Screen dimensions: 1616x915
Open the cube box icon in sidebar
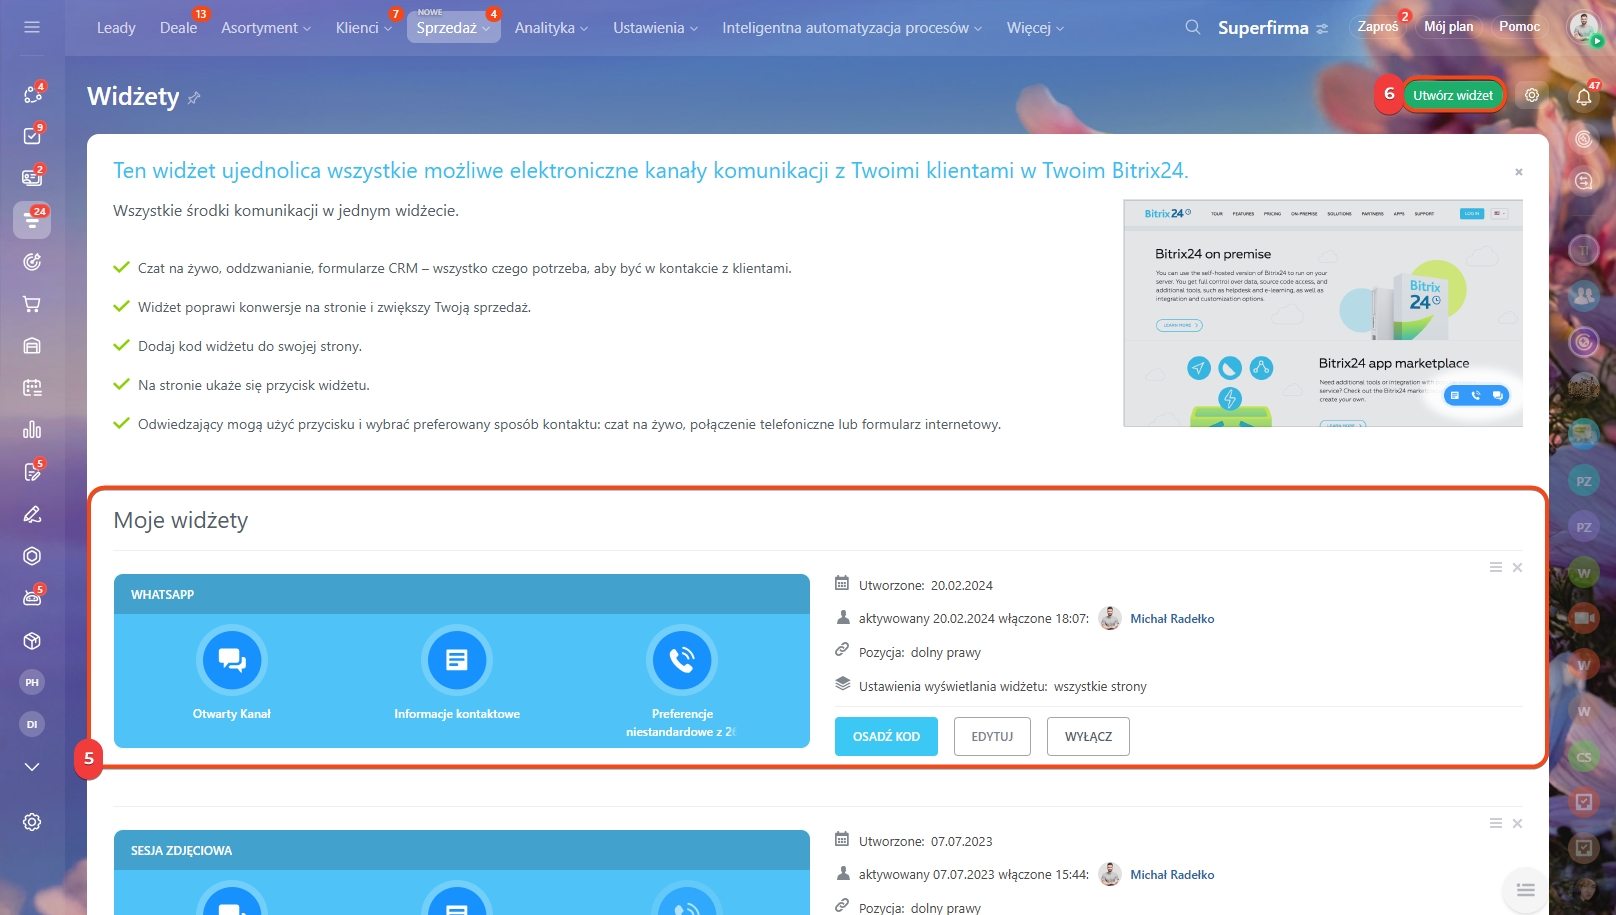(x=32, y=640)
